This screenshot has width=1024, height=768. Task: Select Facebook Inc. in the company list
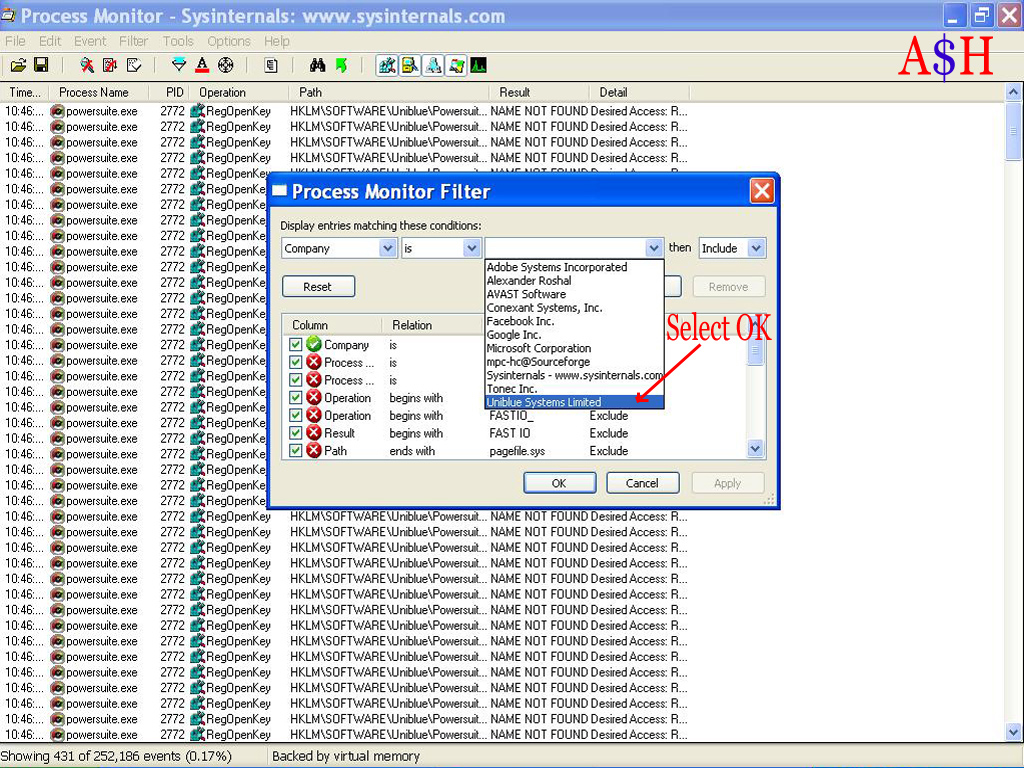click(574, 321)
